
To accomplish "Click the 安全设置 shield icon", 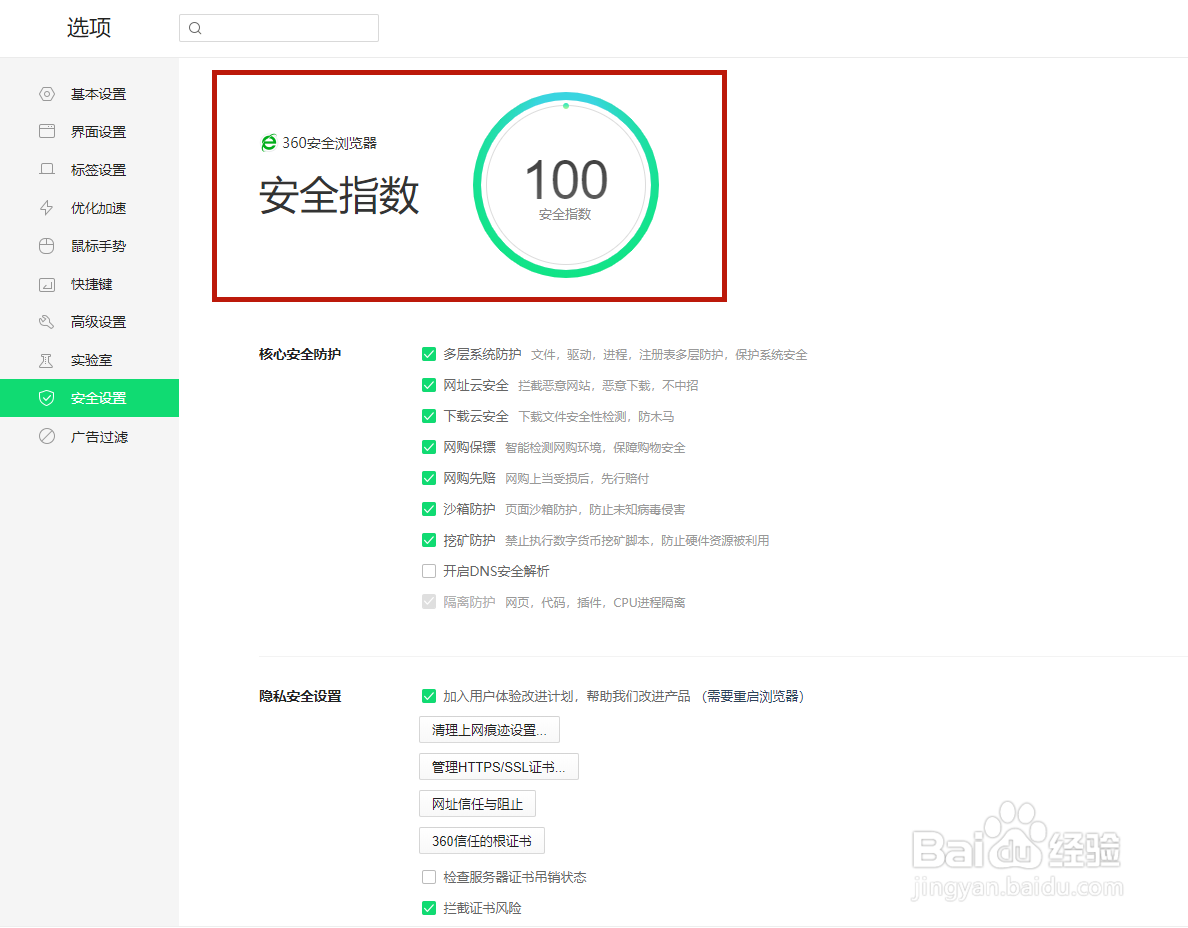I will pyautogui.click(x=47, y=398).
